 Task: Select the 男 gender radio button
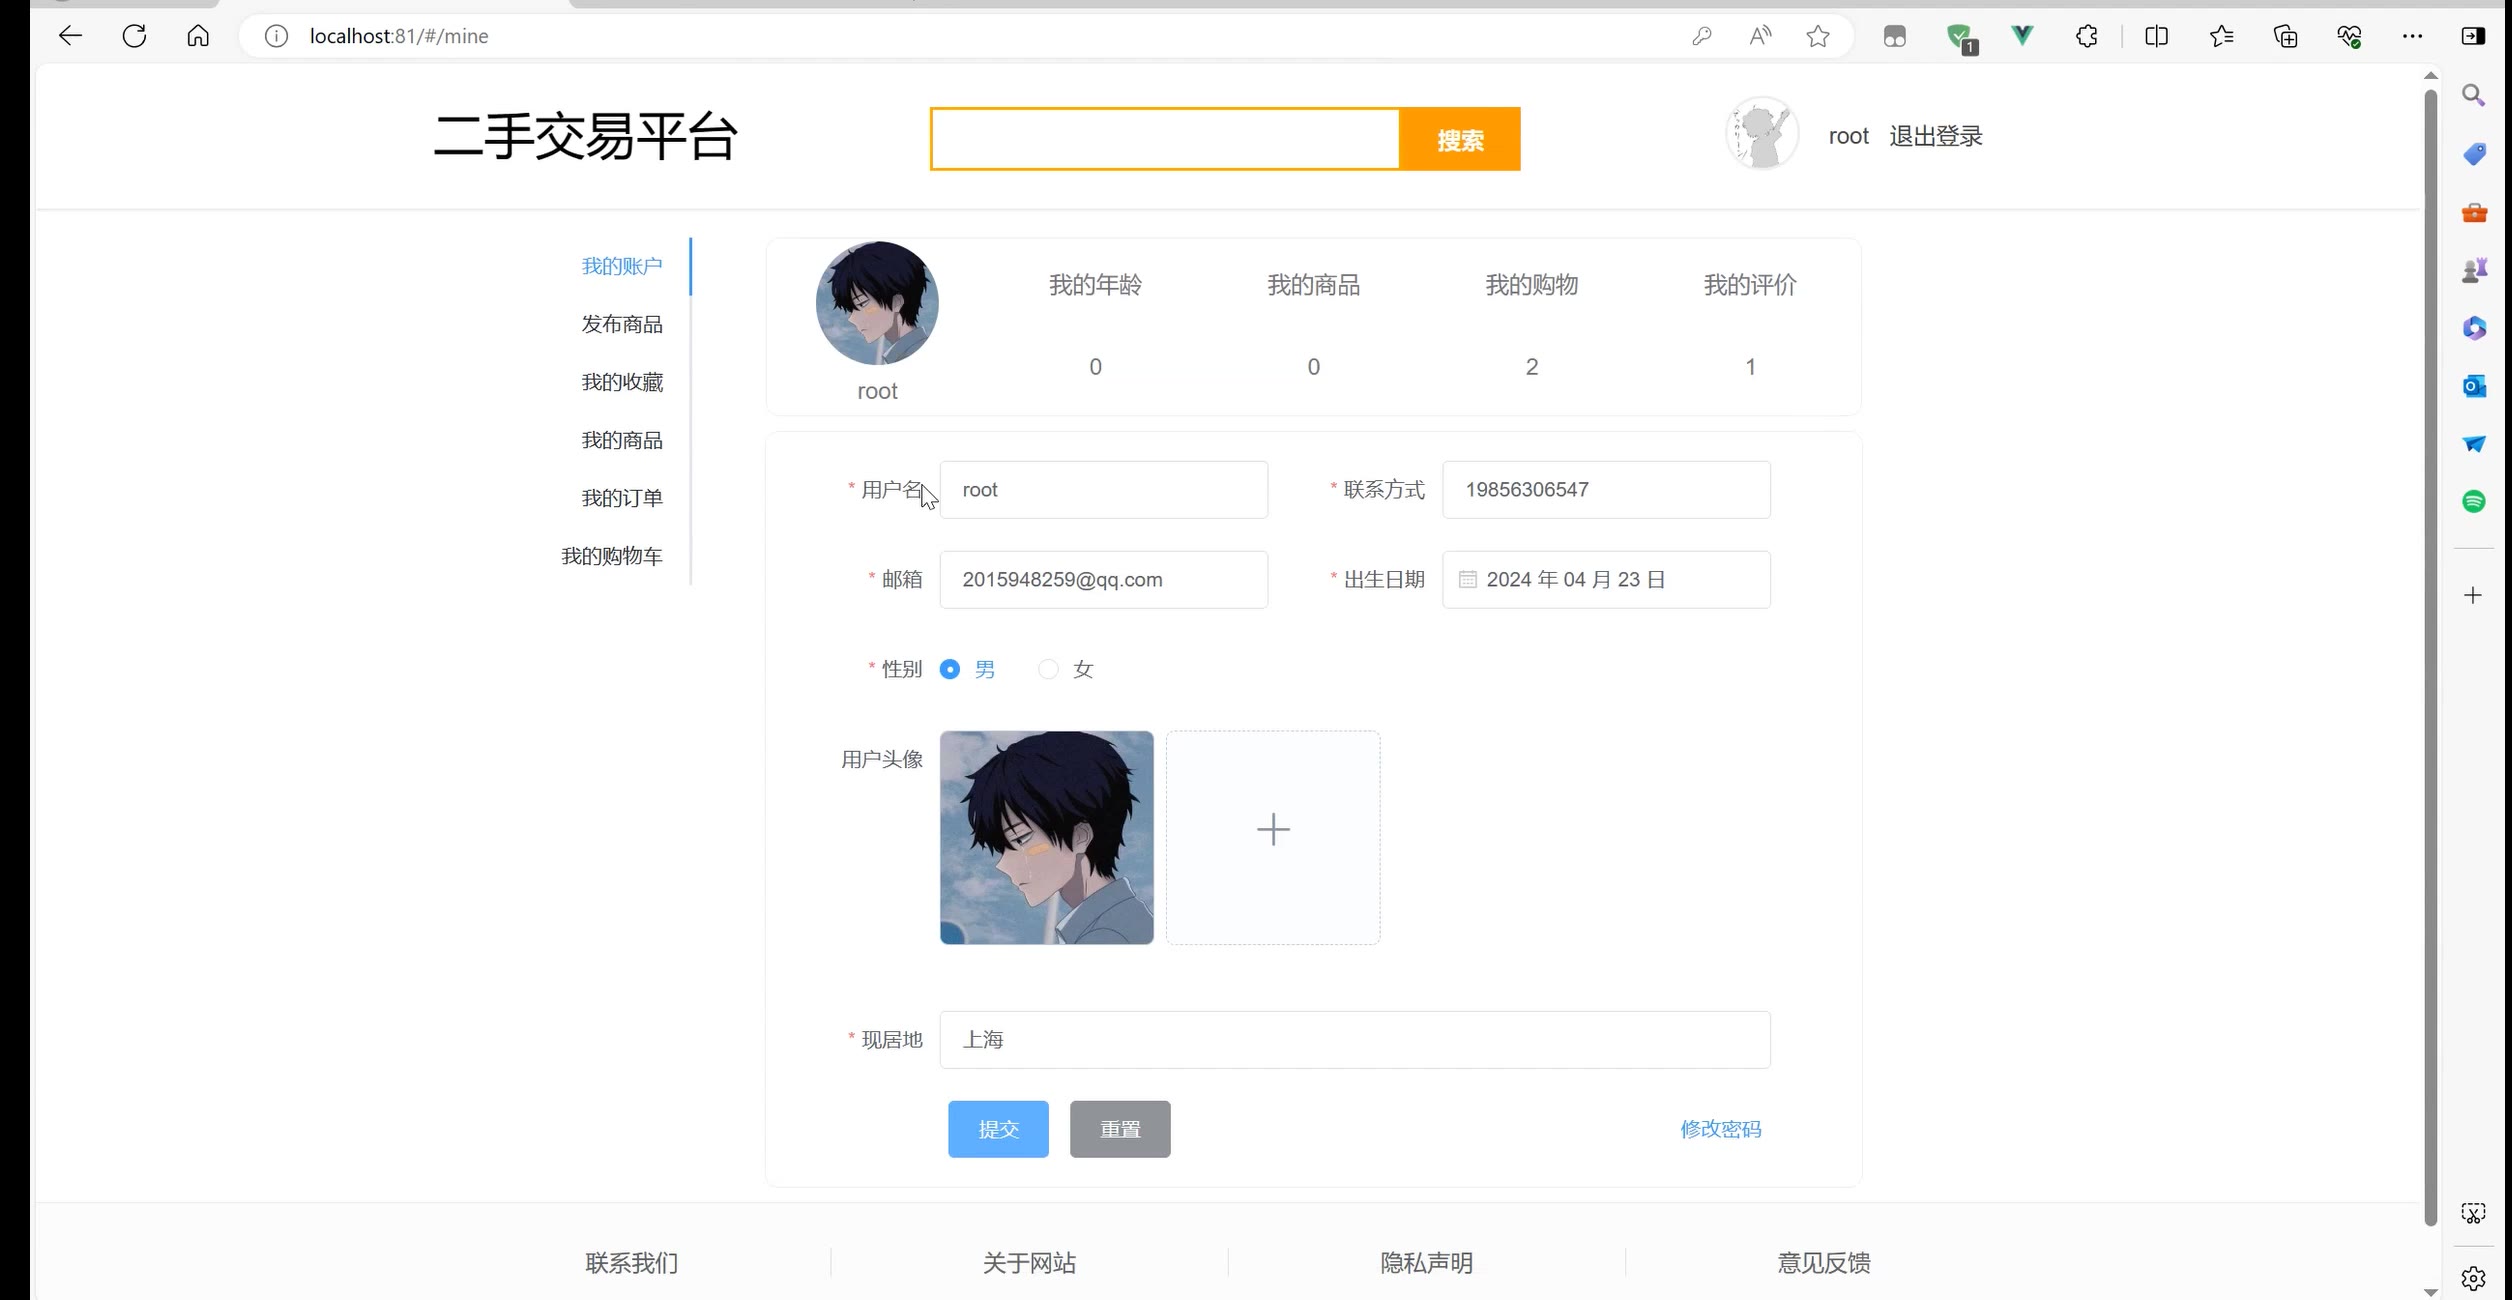point(950,669)
